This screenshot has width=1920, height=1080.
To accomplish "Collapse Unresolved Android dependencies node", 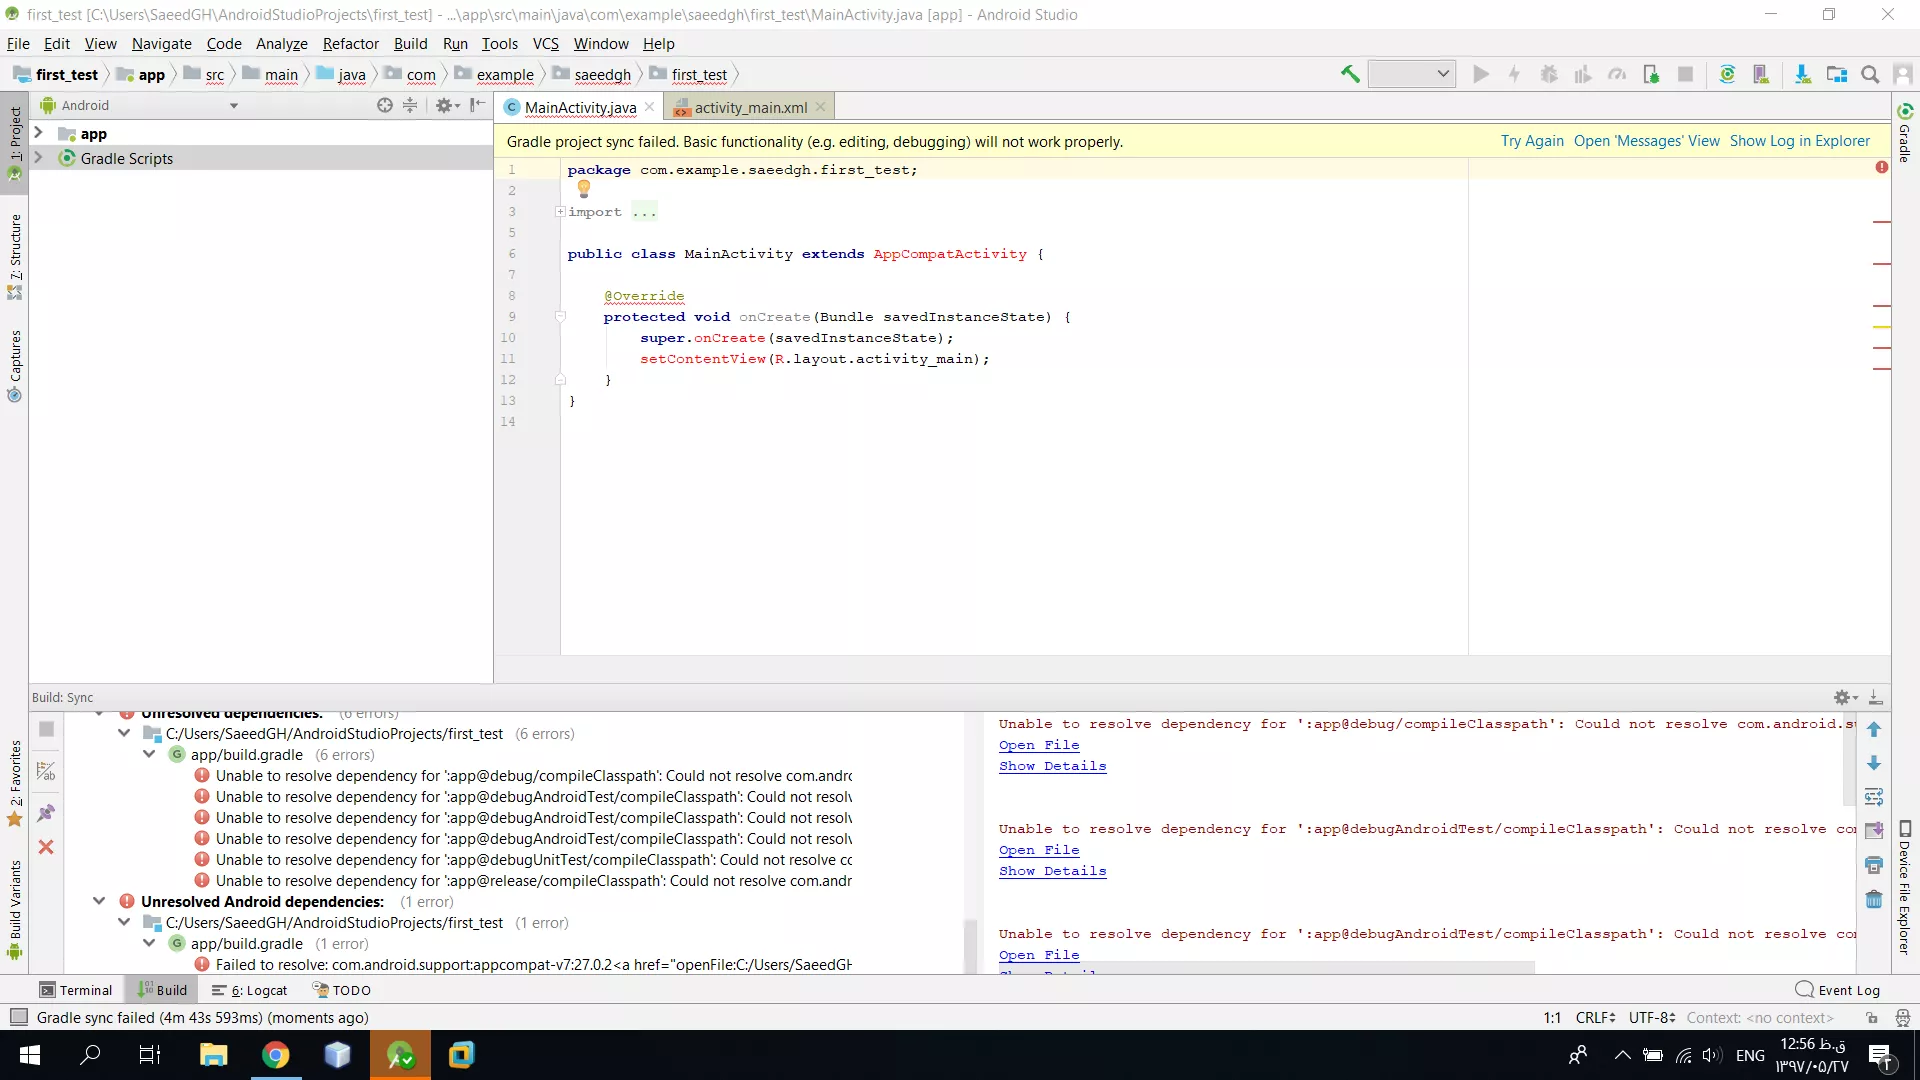I will [99, 902].
